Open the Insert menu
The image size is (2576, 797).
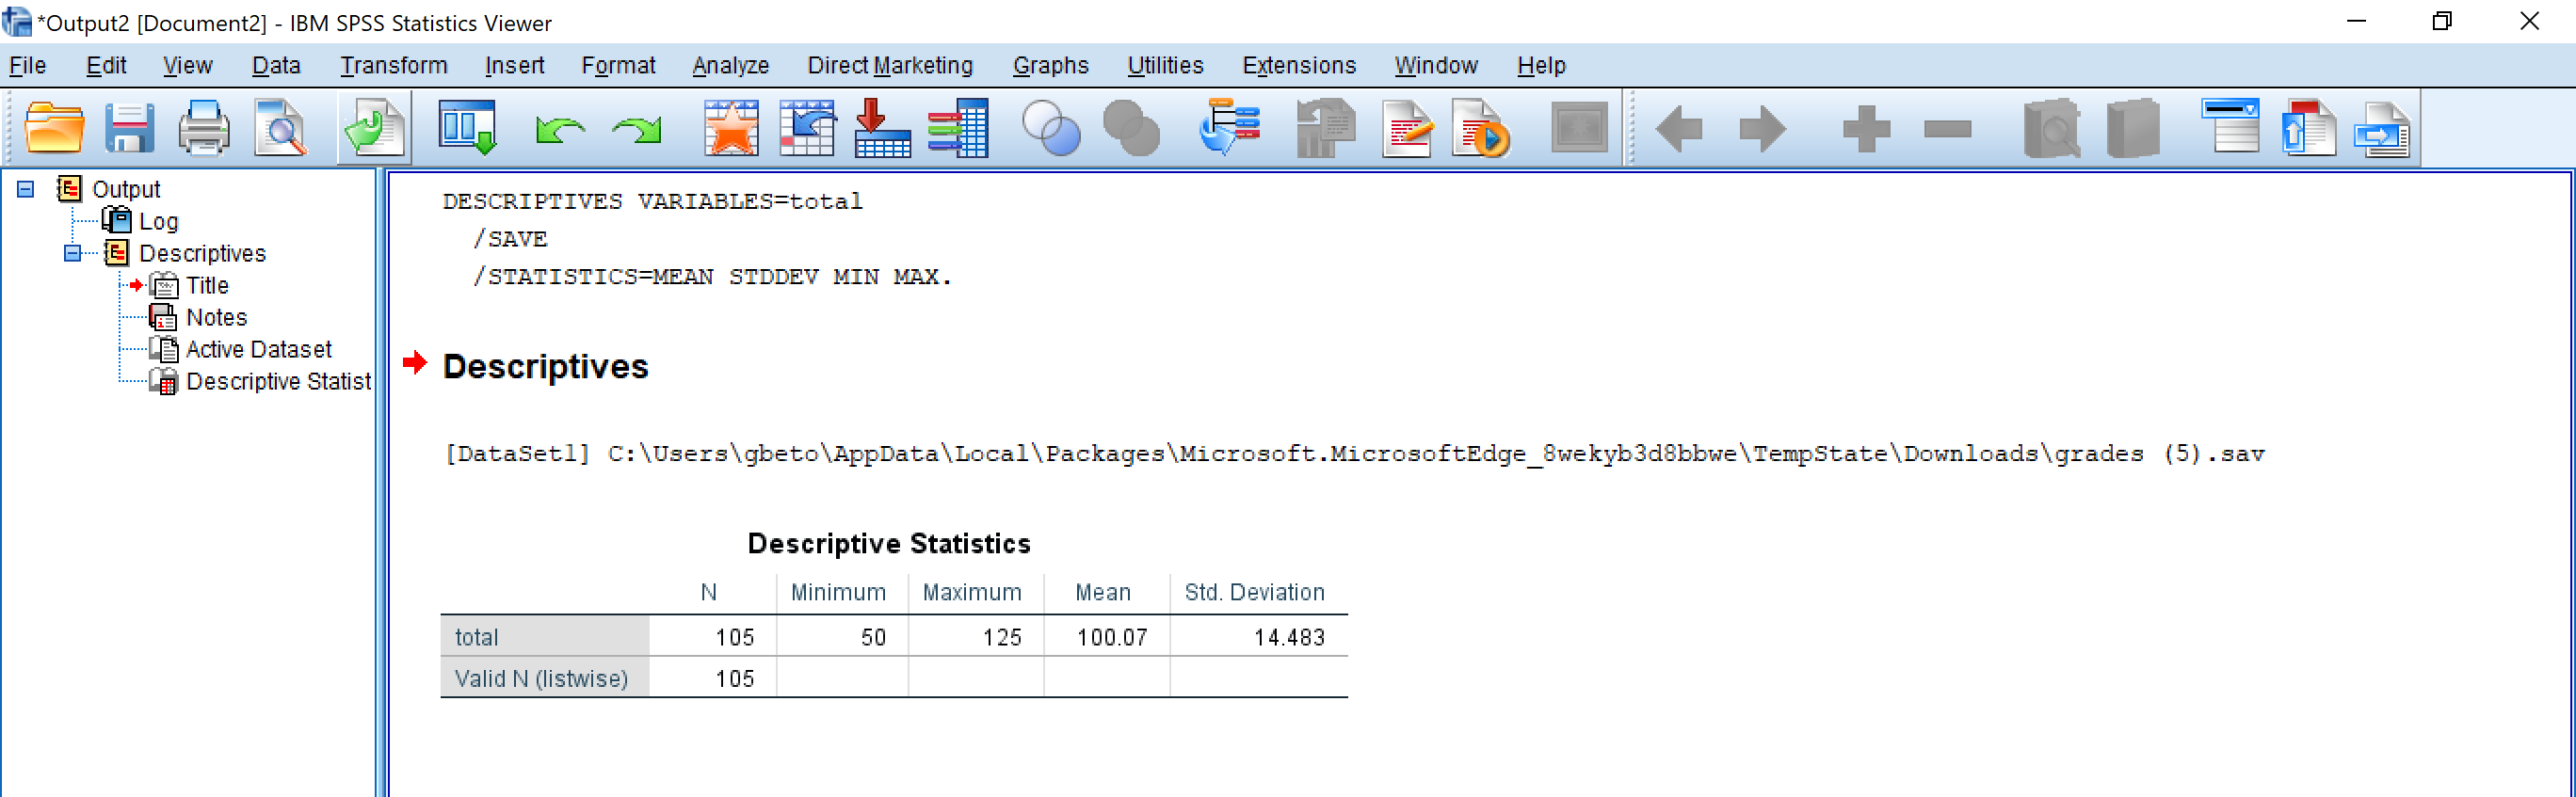(514, 65)
